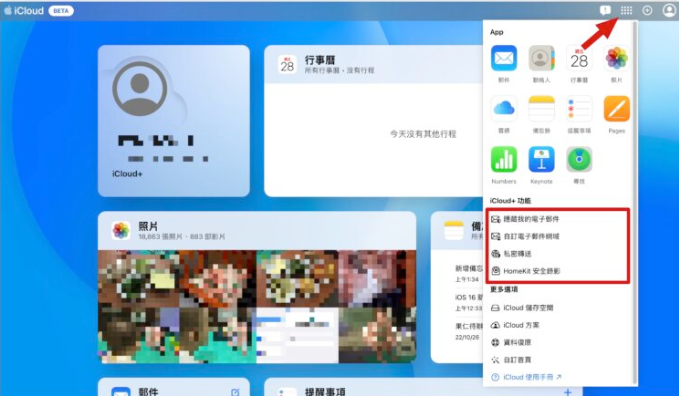679x396 pixels.
Task: Open the note dated 上午1:34
Action: point(469,274)
